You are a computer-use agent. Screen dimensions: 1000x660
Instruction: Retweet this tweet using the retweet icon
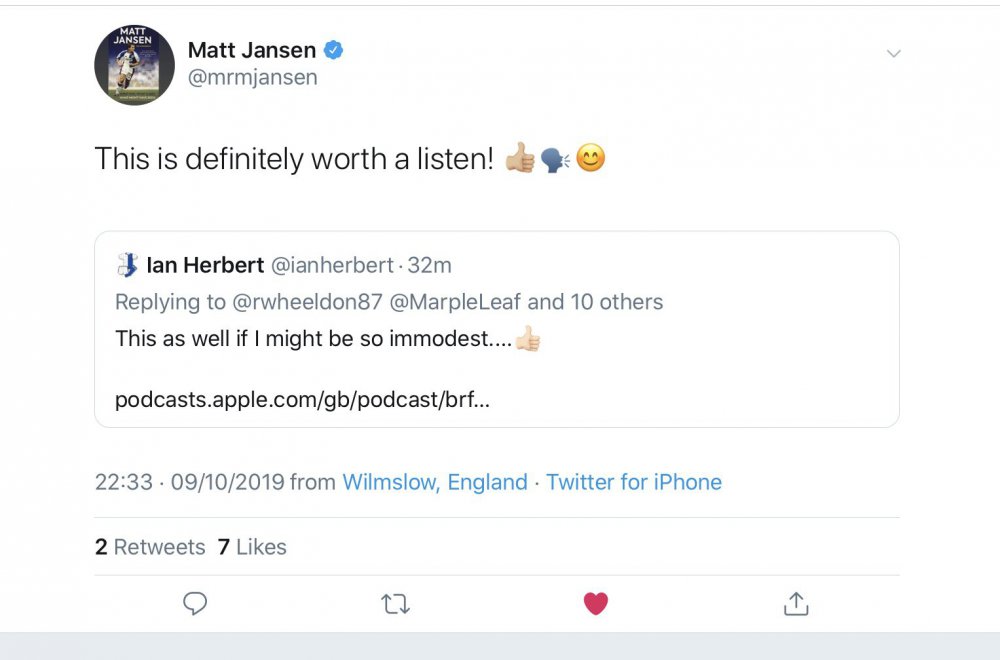395,603
